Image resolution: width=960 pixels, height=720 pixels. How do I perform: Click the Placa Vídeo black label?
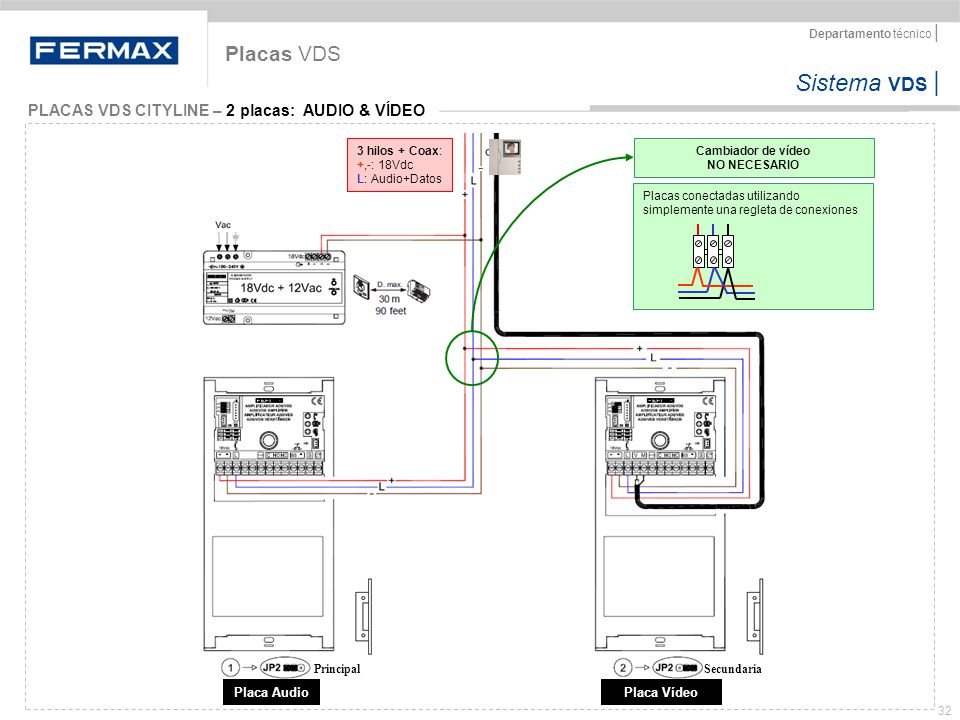[x=661, y=692]
